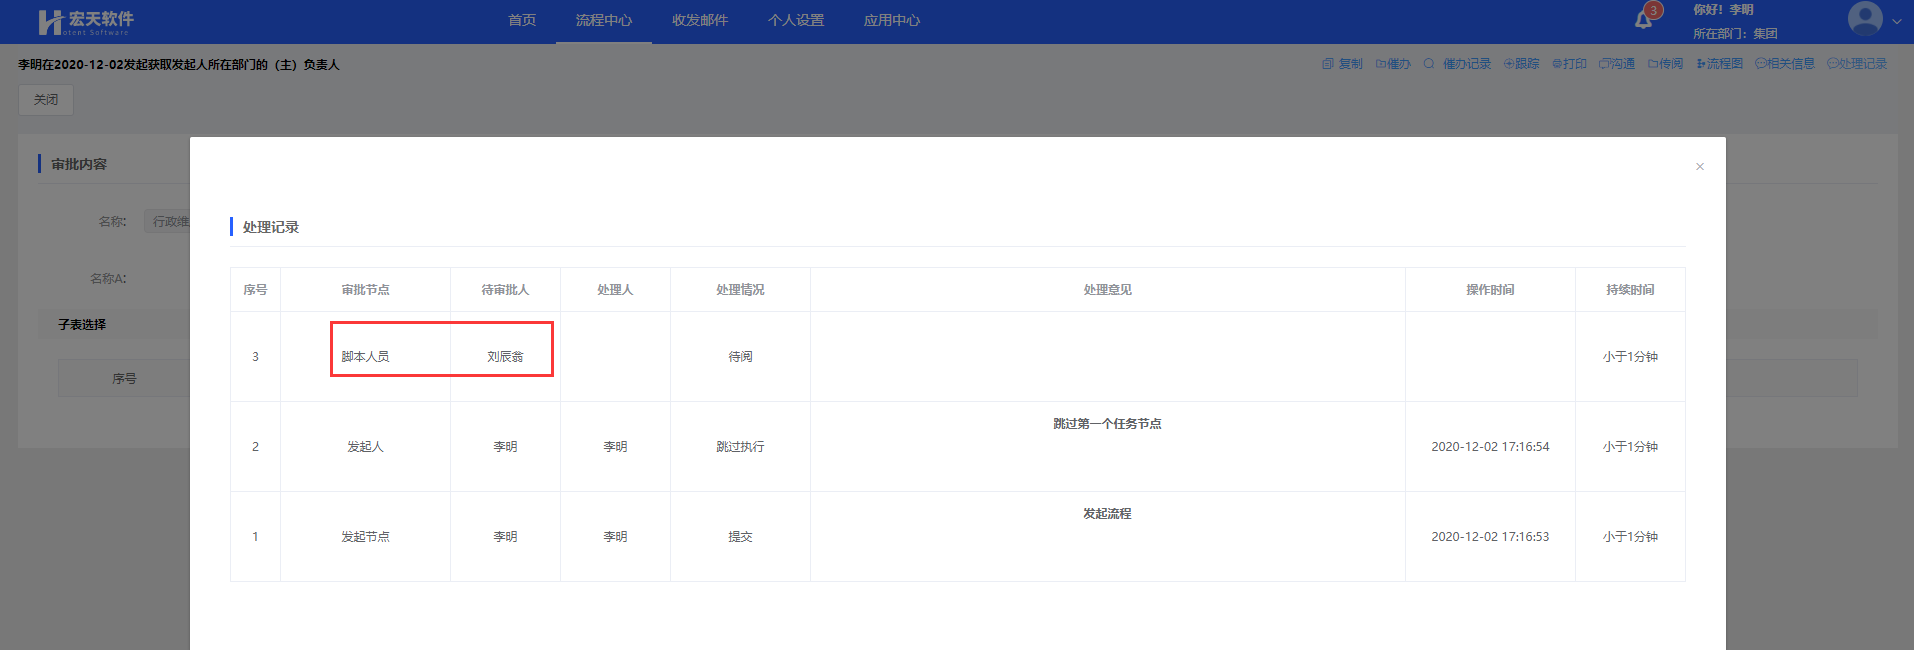
Task: Click the notification bell icon
Action: pos(1643,20)
